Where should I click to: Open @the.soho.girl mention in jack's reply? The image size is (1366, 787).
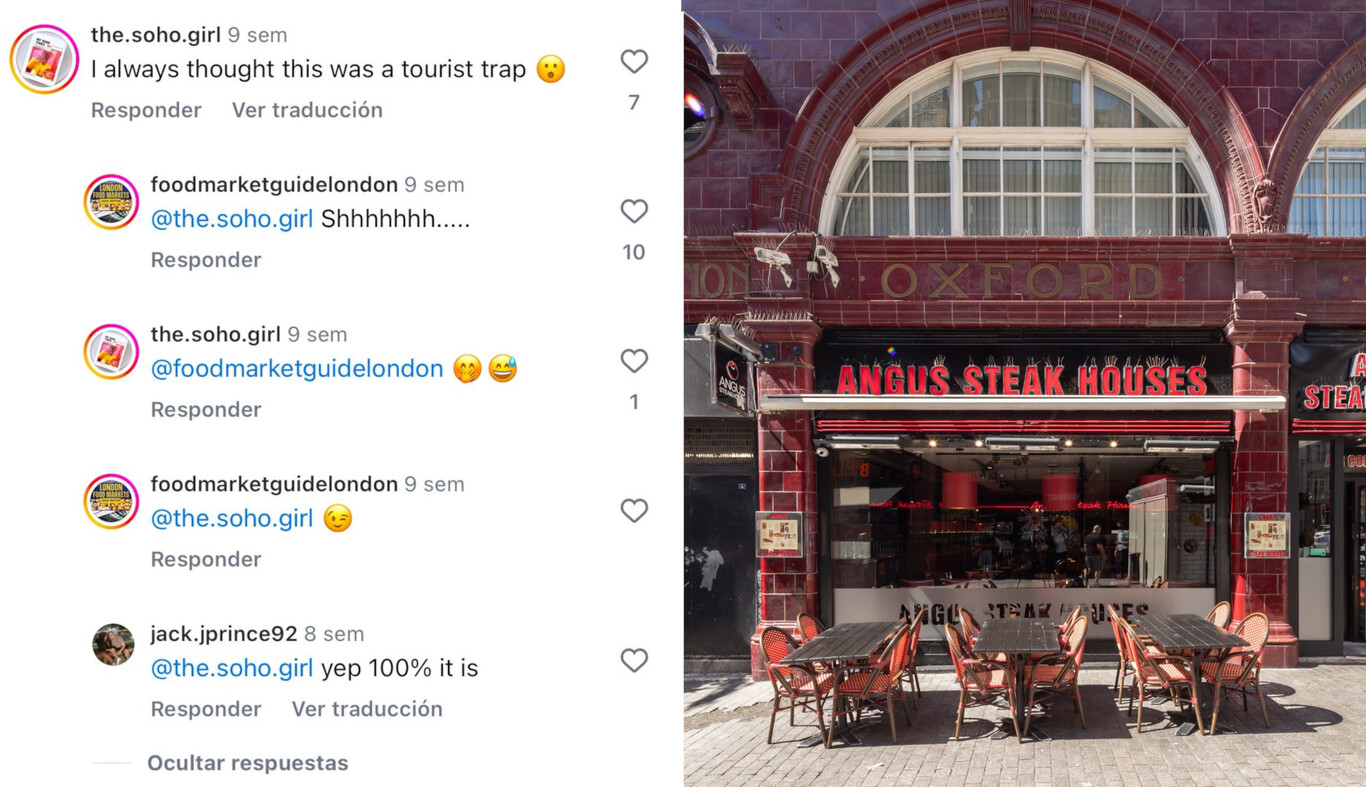[232, 668]
